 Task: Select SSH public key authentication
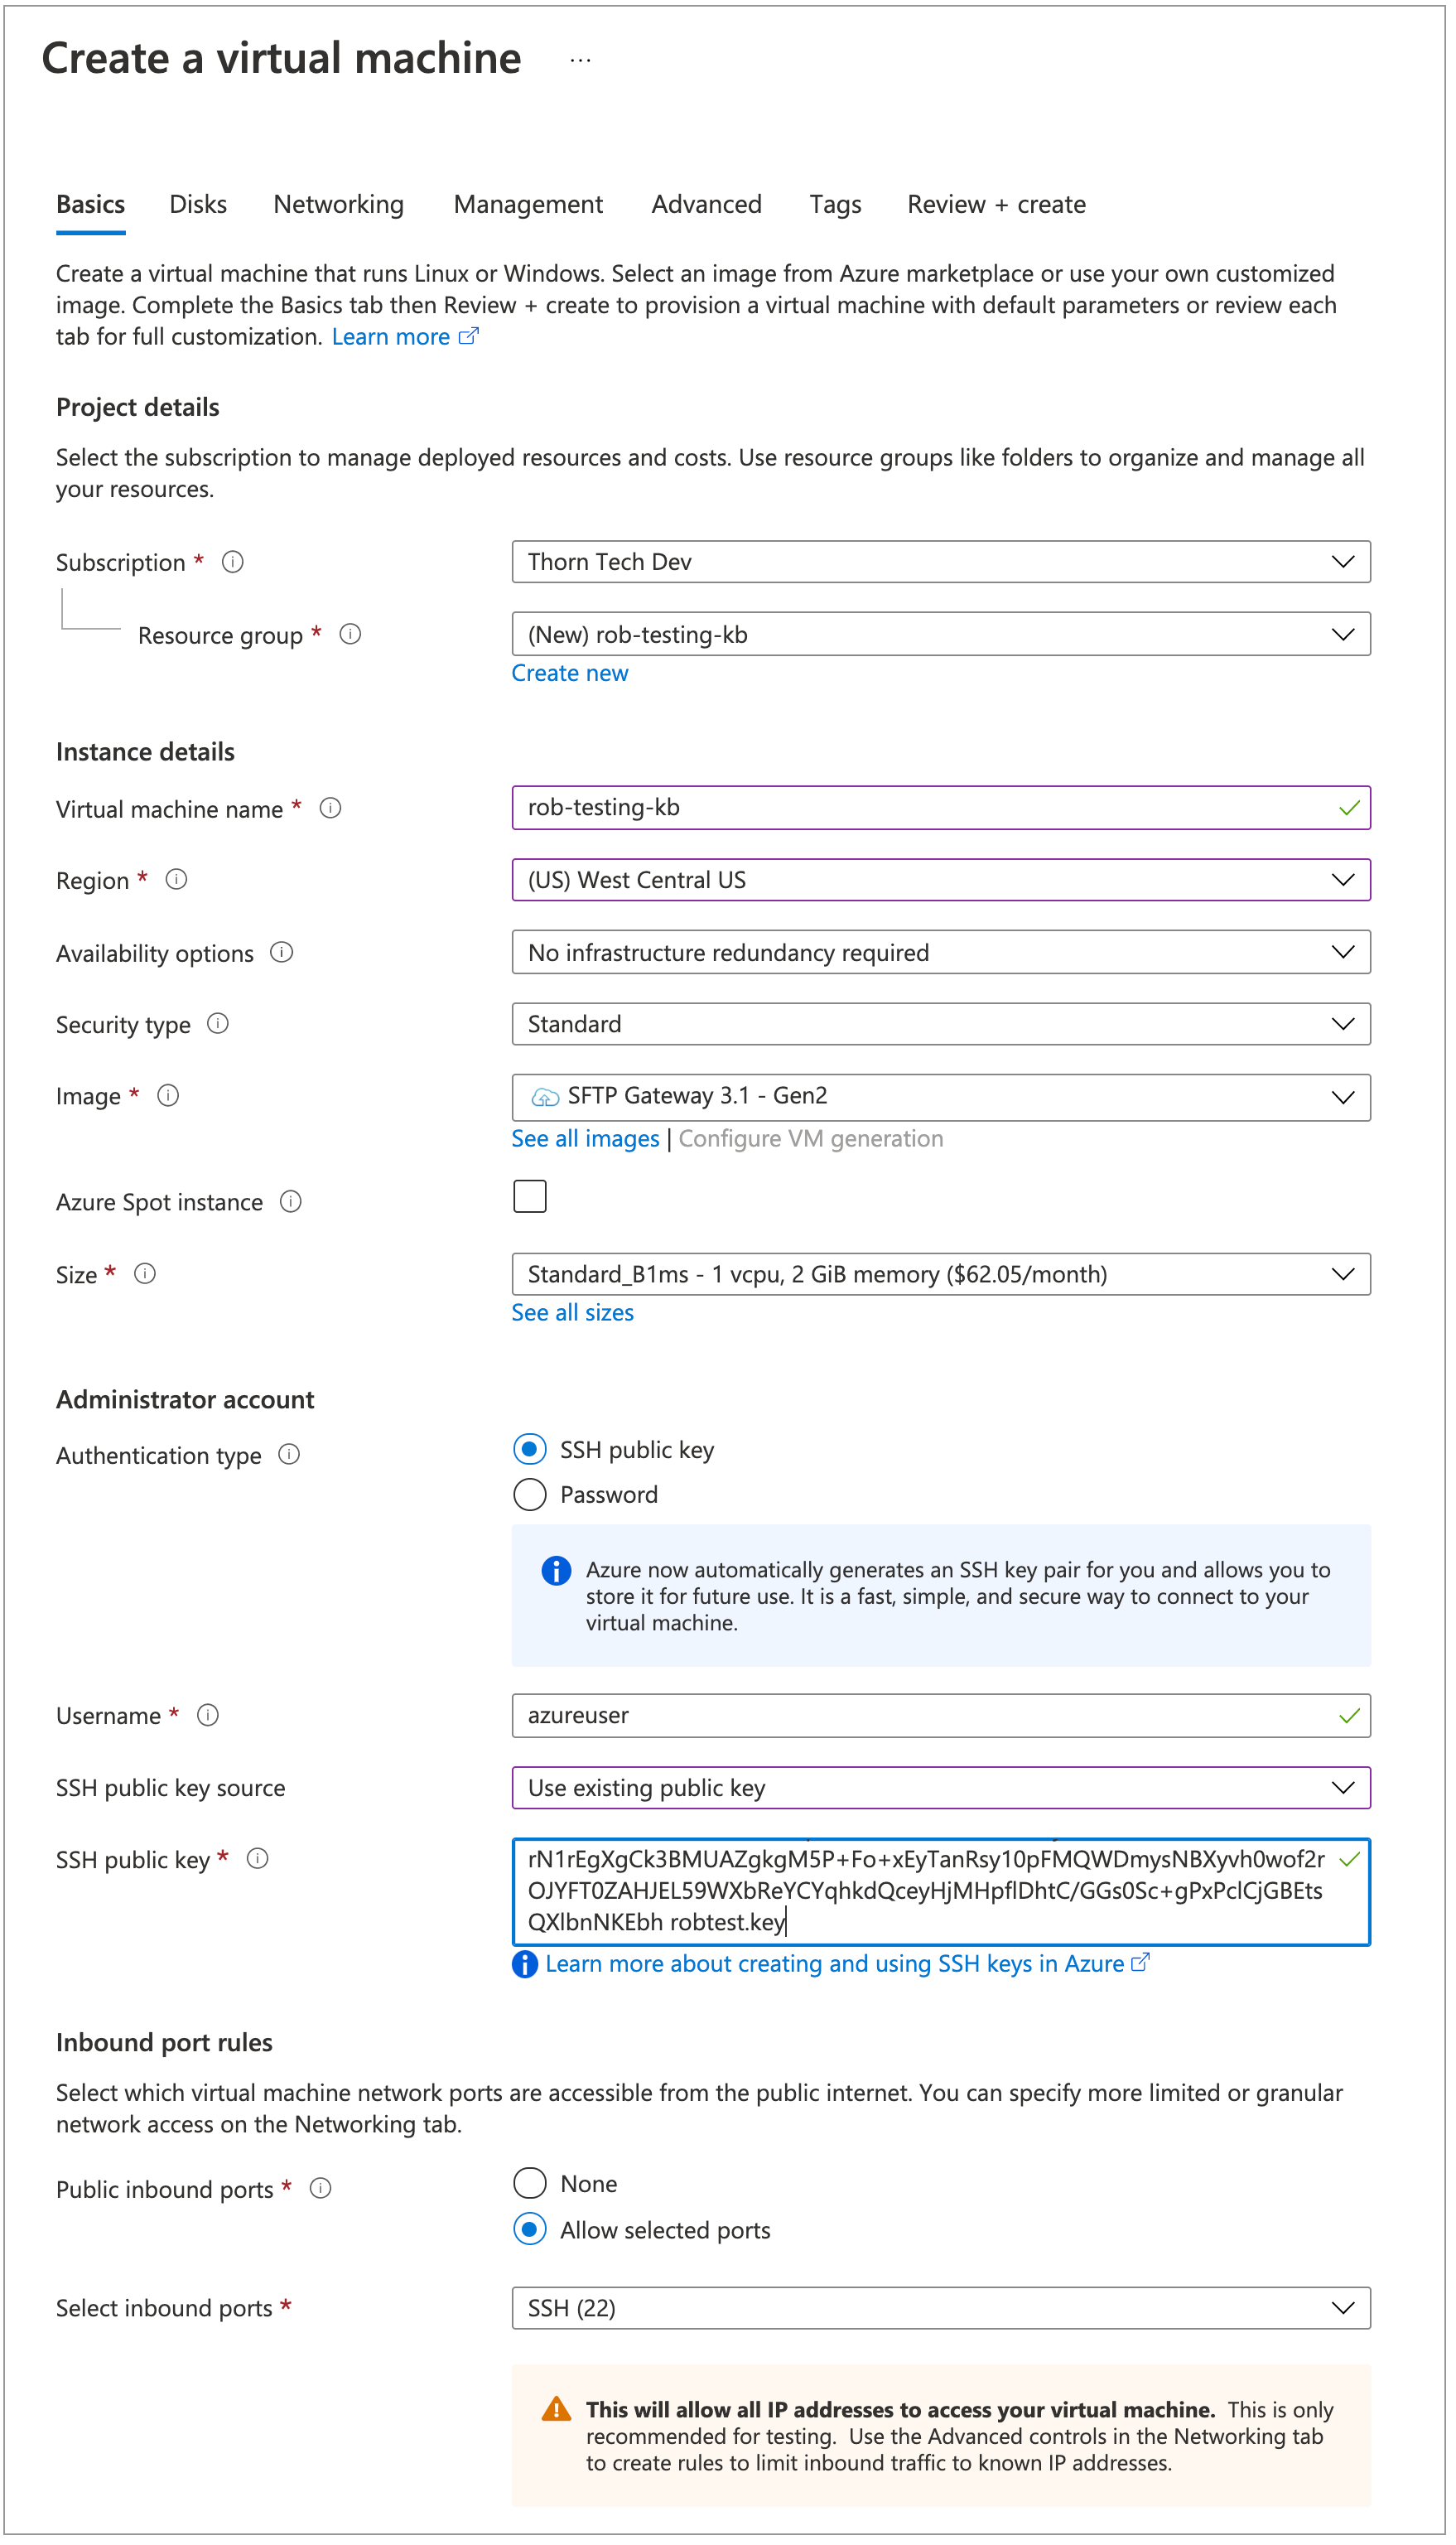(x=530, y=1449)
